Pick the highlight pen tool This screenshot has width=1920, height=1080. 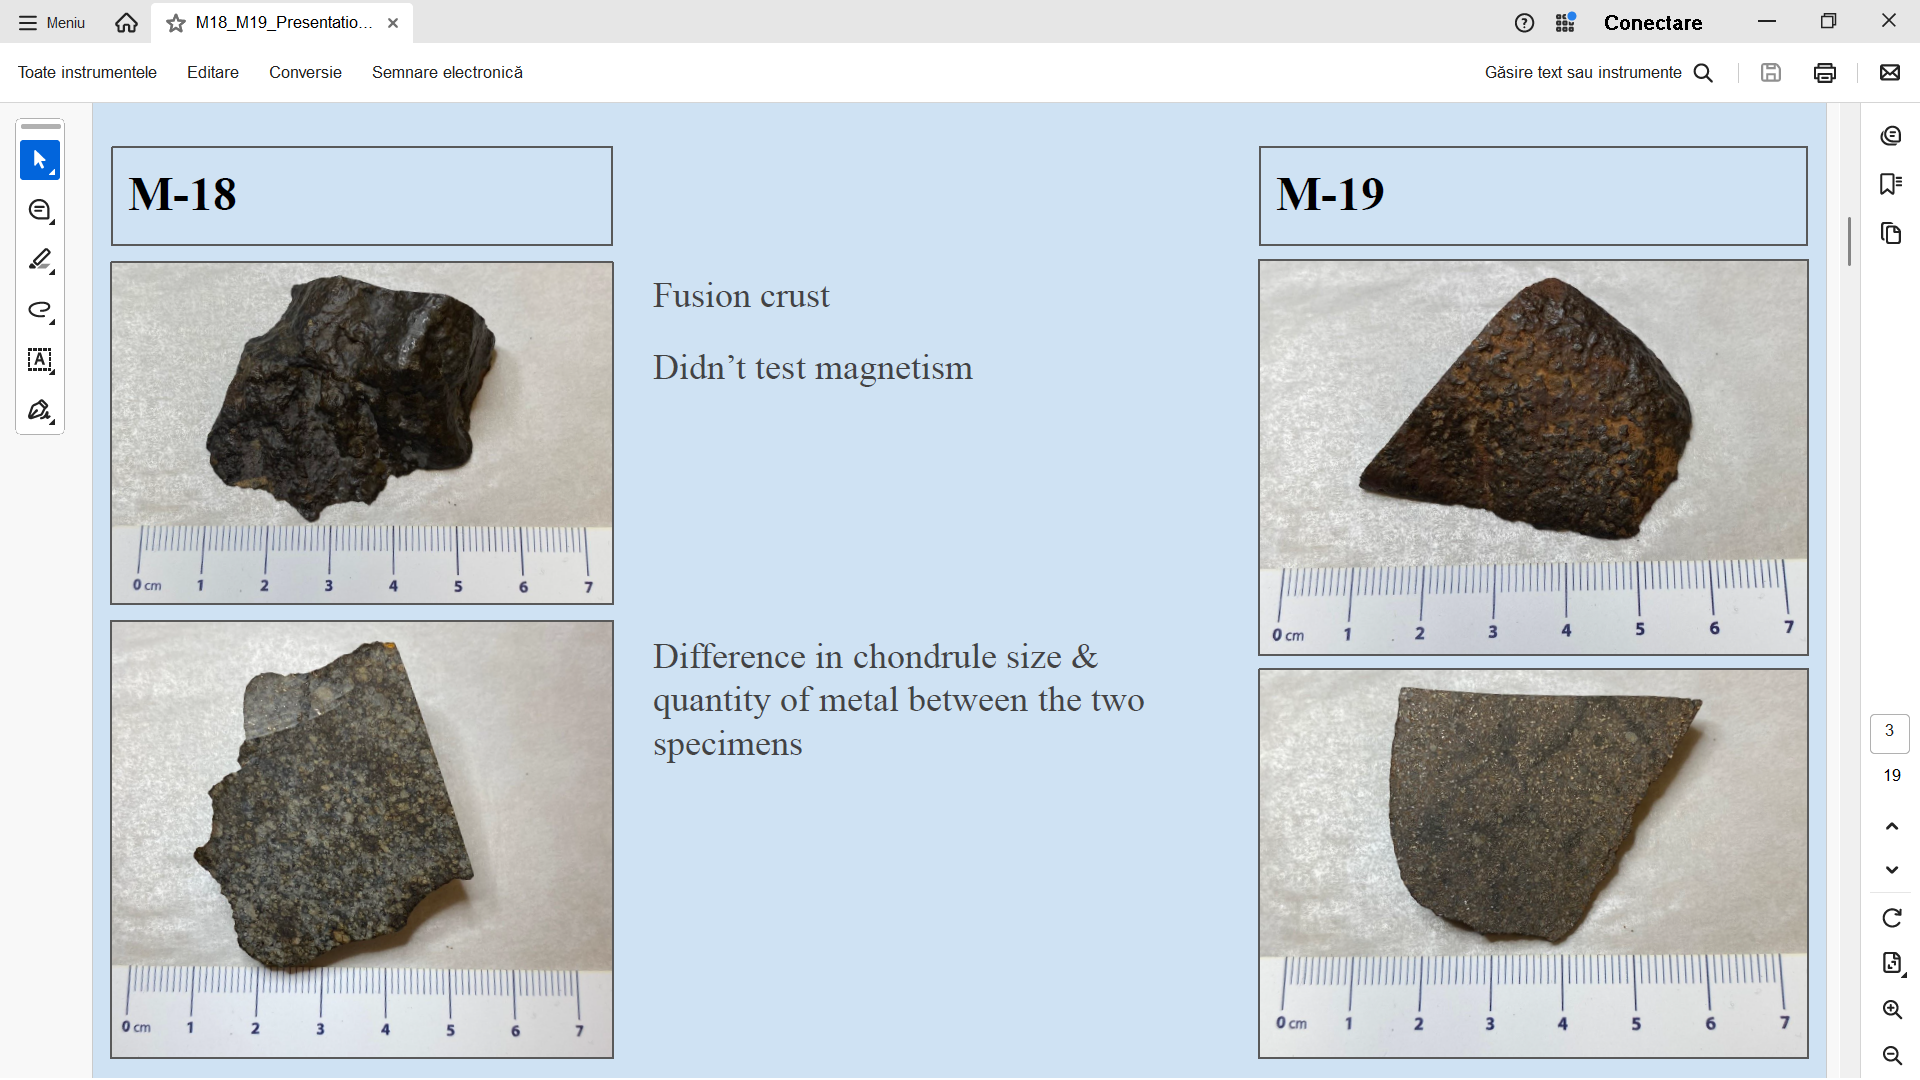pyautogui.click(x=40, y=260)
